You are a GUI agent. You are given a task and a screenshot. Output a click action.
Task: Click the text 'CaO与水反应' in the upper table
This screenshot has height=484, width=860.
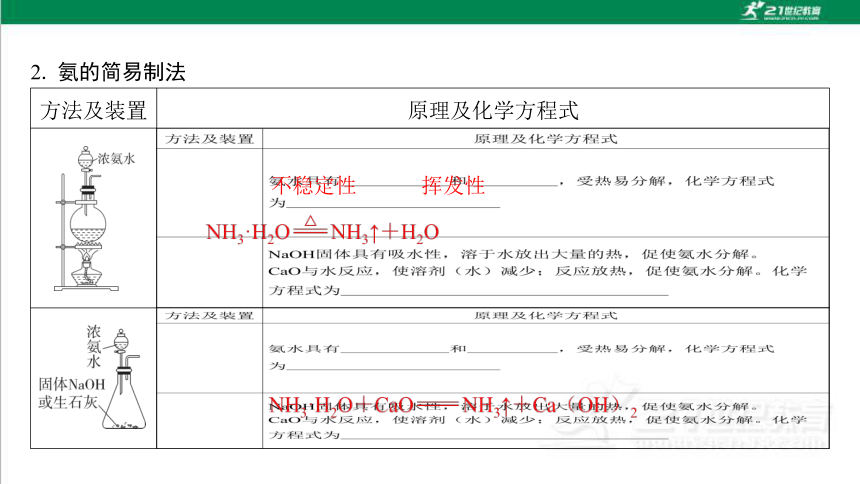[321, 271]
